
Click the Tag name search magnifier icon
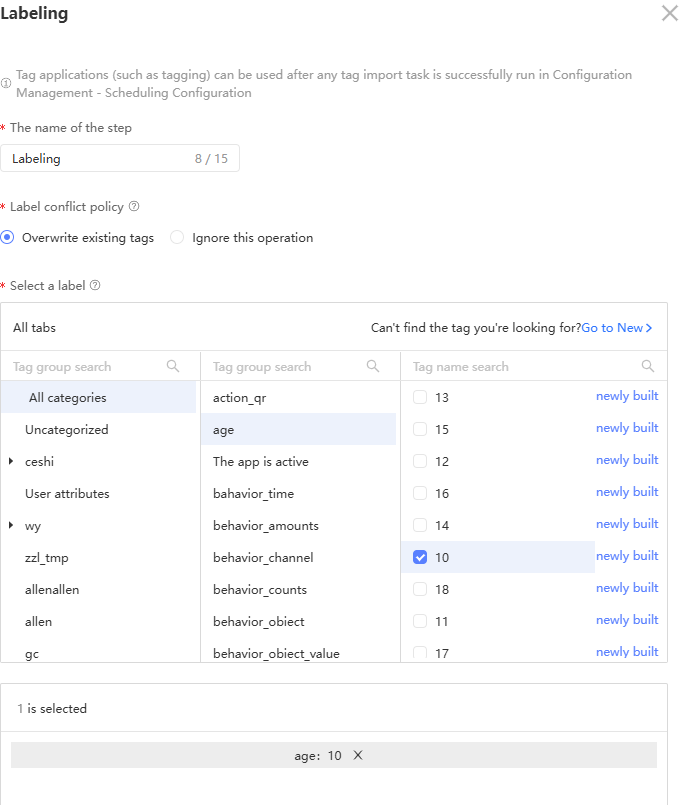tap(648, 366)
